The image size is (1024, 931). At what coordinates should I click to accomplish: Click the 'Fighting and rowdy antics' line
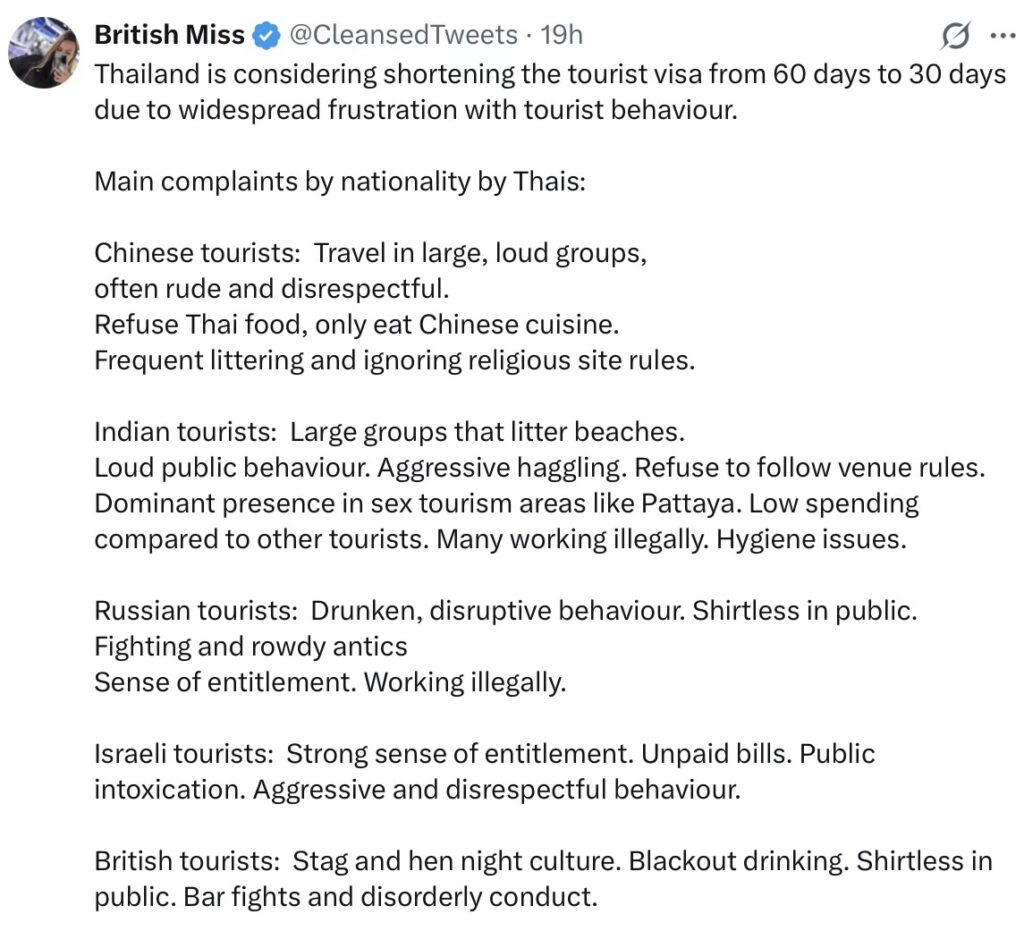[250, 646]
